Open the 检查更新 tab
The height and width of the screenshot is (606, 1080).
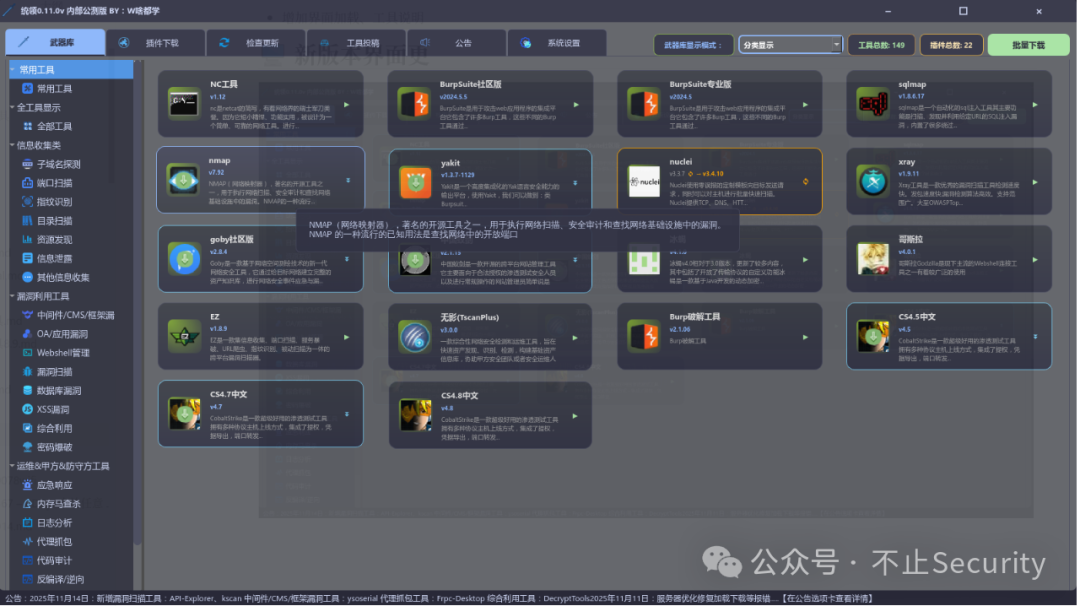[256, 43]
